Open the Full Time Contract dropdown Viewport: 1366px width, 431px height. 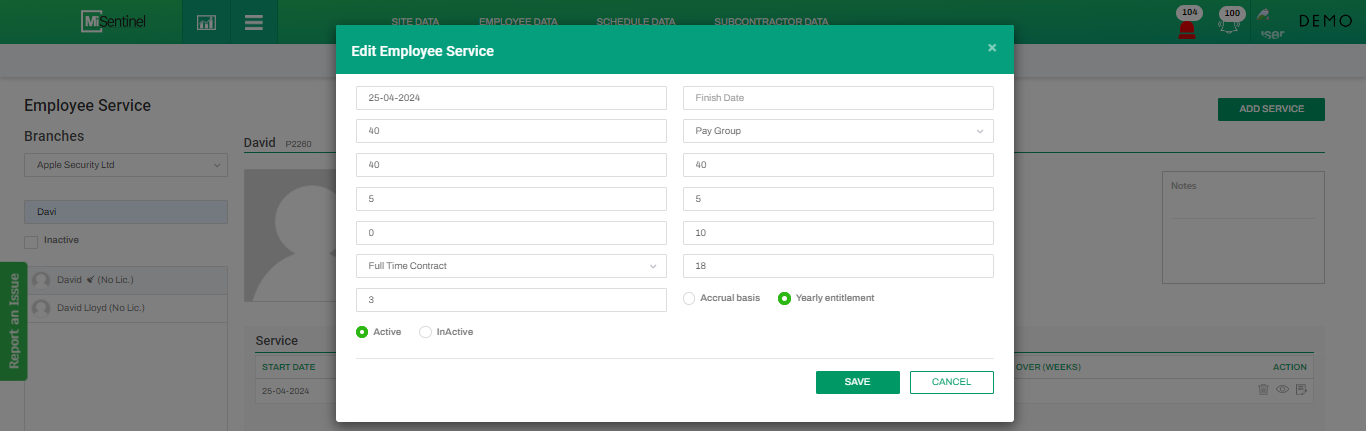[511, 266]
